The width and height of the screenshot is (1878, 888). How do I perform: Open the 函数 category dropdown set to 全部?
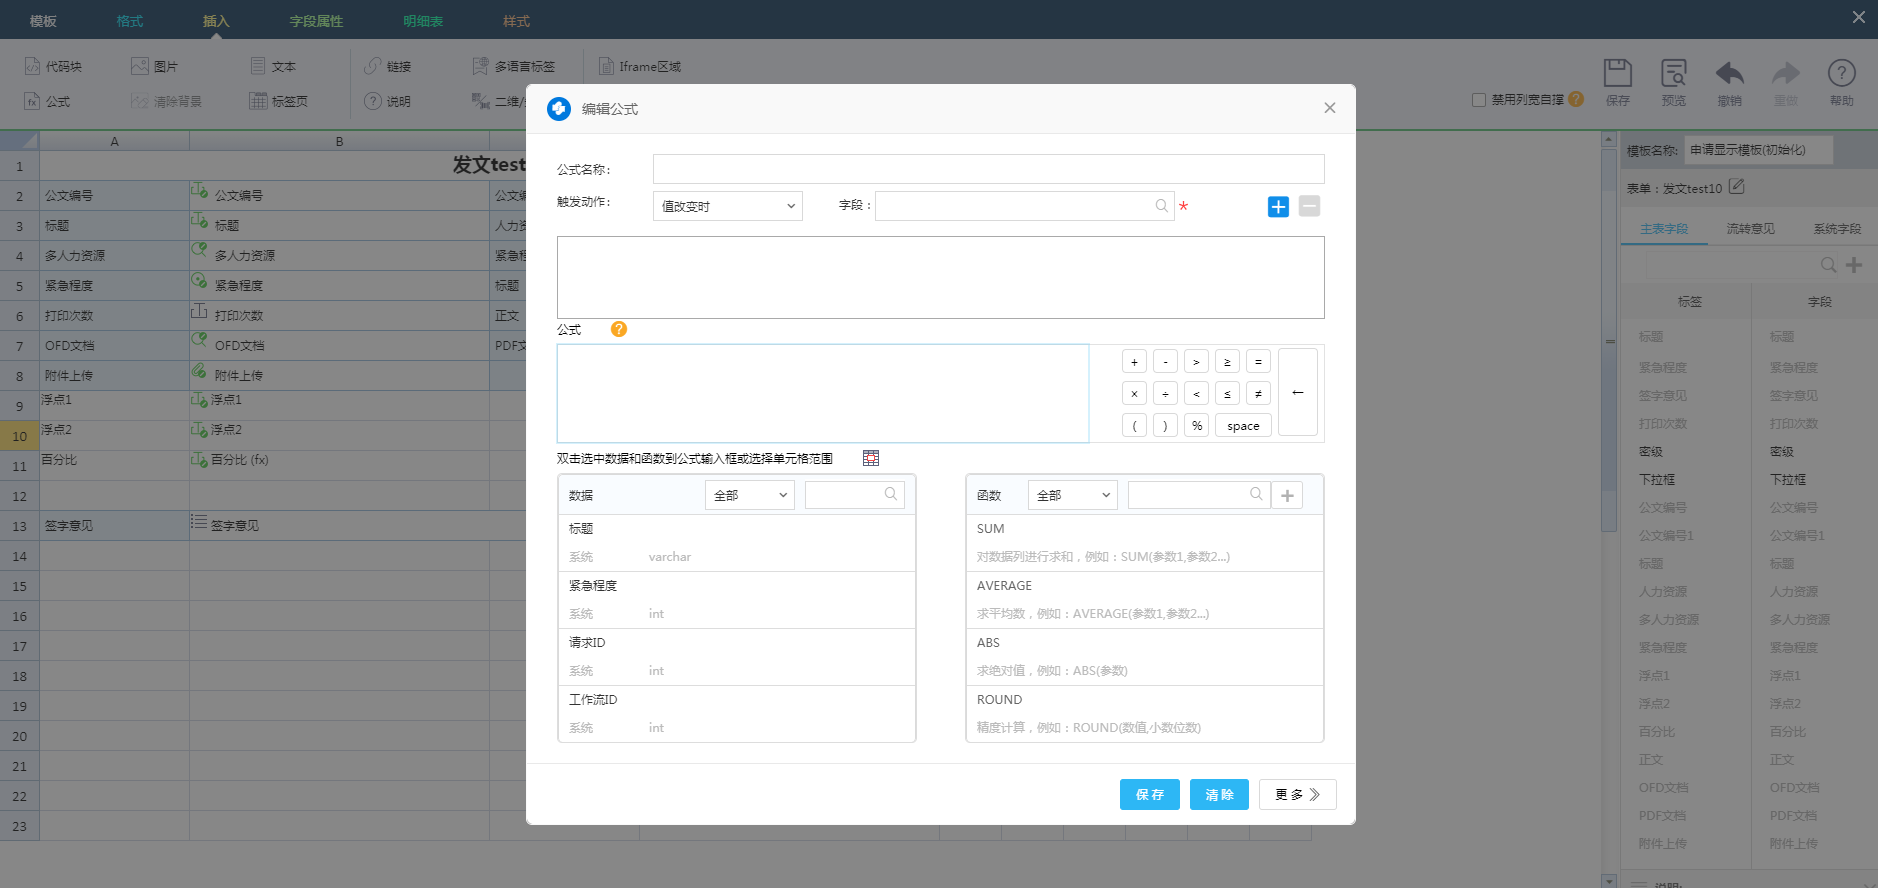(x=1072, y=495)
